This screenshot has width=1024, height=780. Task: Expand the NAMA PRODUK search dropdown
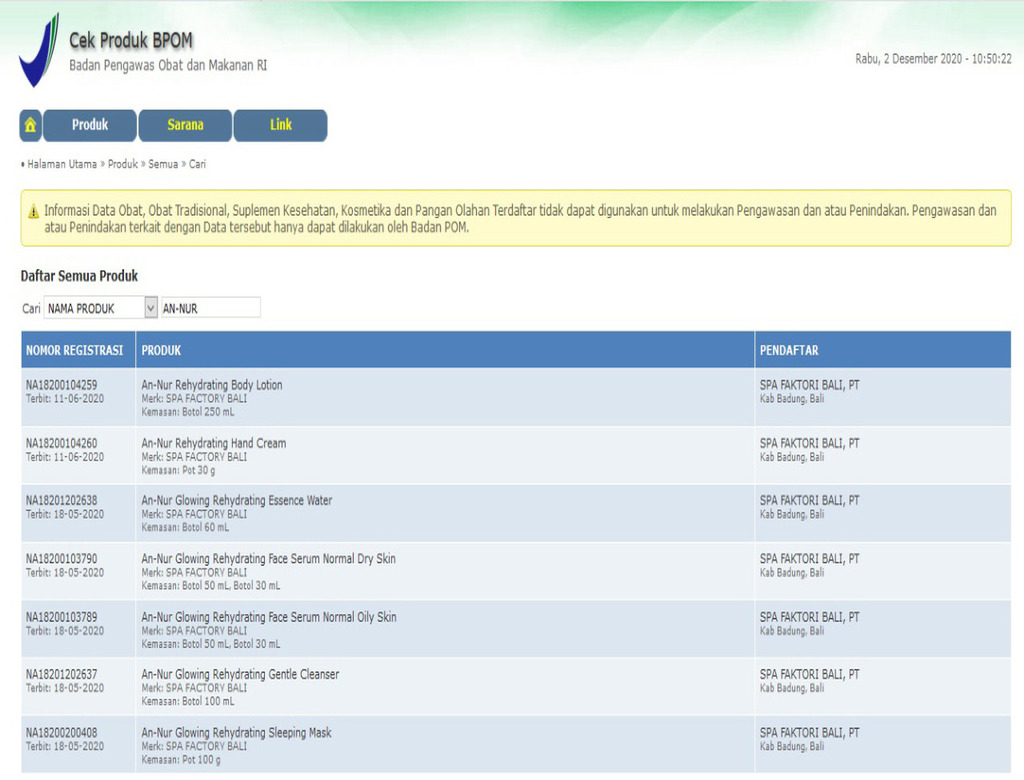click(x=101, y=308)
